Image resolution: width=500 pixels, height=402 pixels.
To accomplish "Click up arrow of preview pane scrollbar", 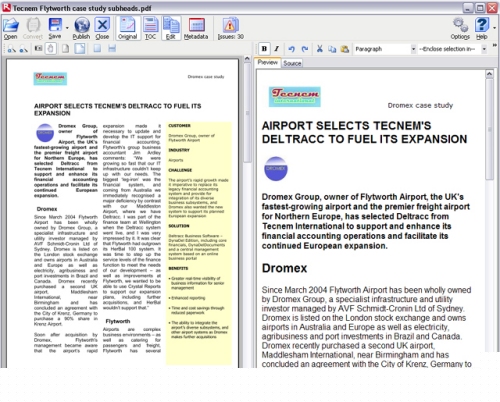I will click(x=489, y=74).
